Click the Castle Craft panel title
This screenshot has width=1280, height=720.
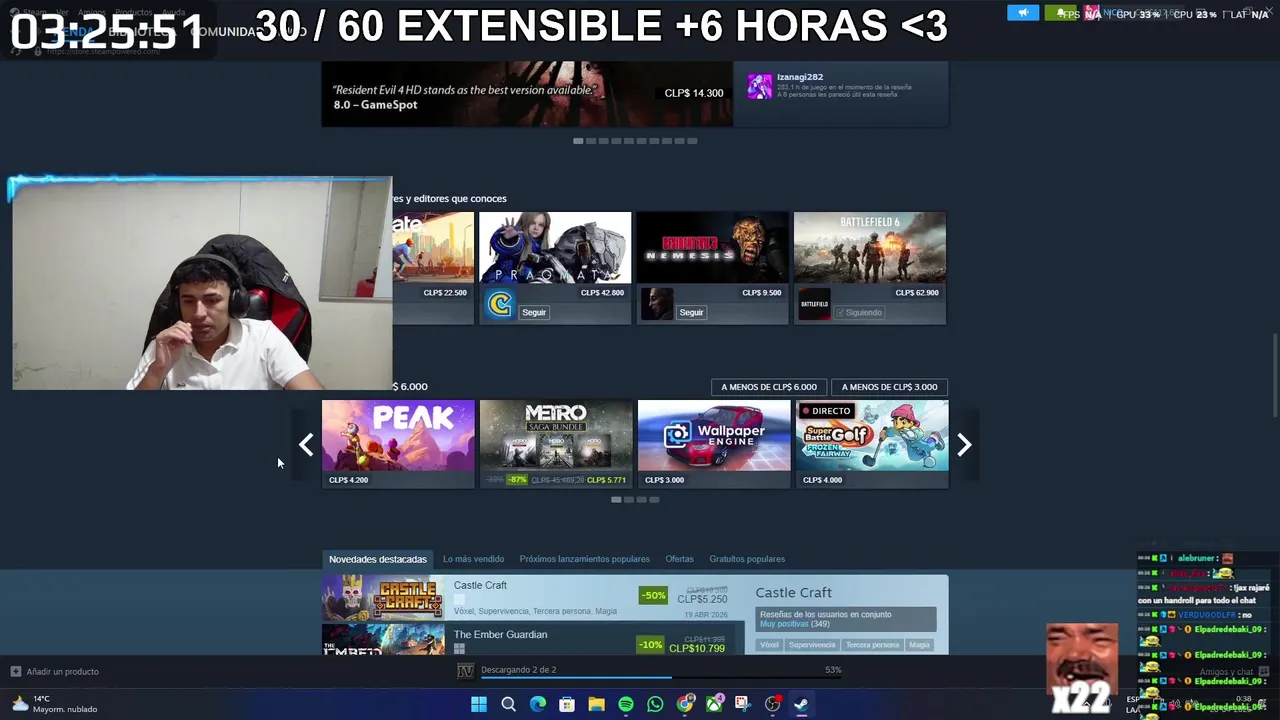coord(794,592)
